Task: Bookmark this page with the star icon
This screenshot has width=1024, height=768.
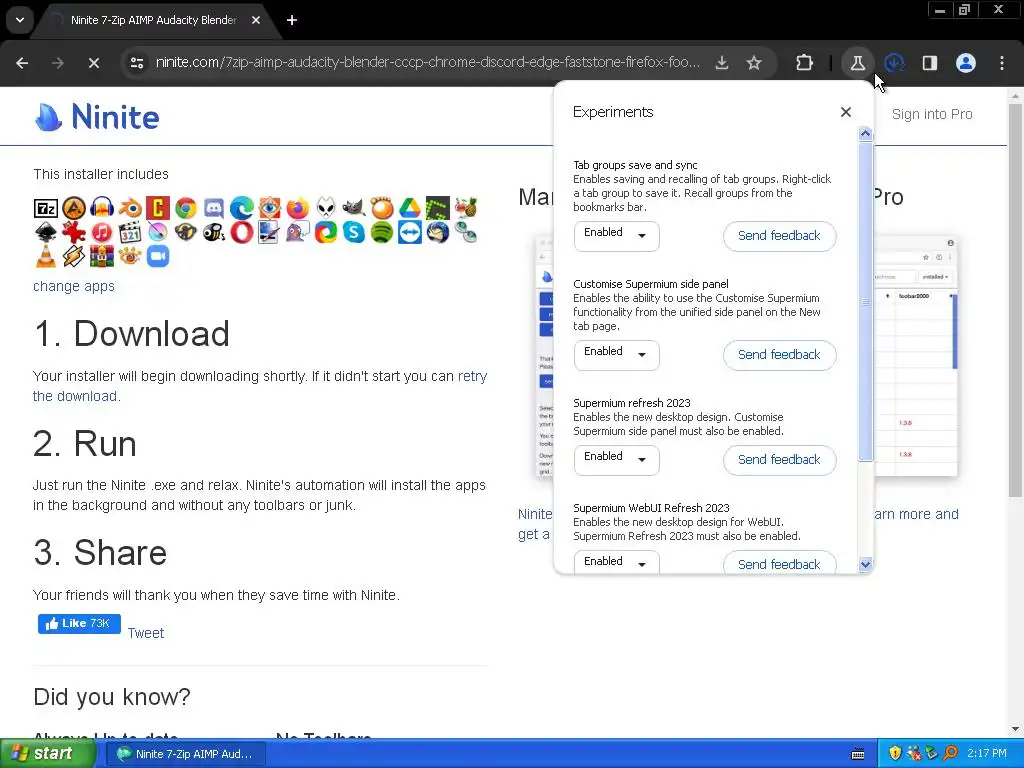Action: point(754,63)
